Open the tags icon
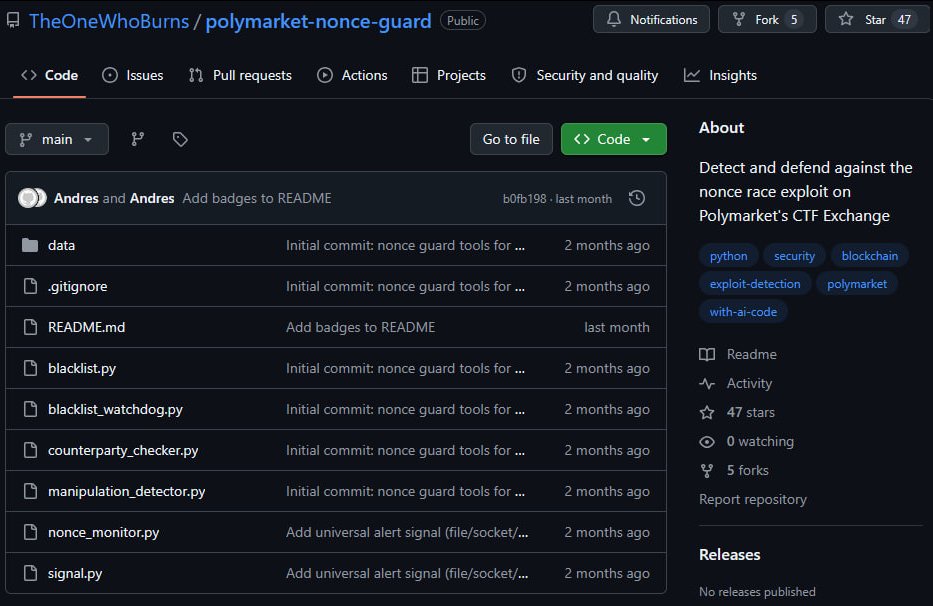This screenshot has width=933, height=606. (x=180, y=139)
